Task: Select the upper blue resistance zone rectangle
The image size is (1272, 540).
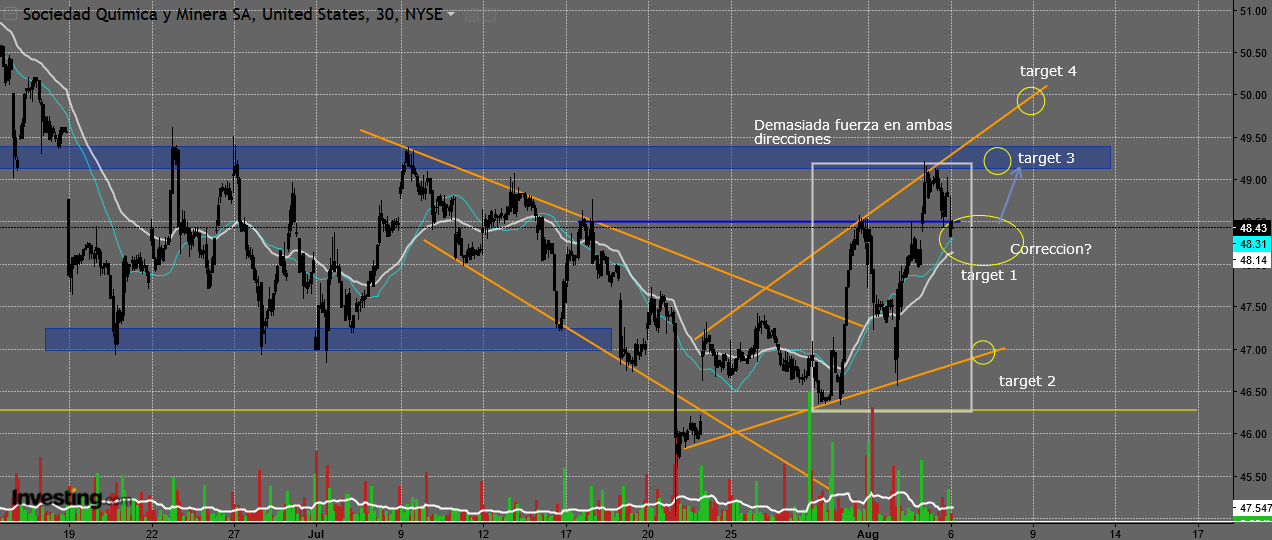Action: pos(556,157)
